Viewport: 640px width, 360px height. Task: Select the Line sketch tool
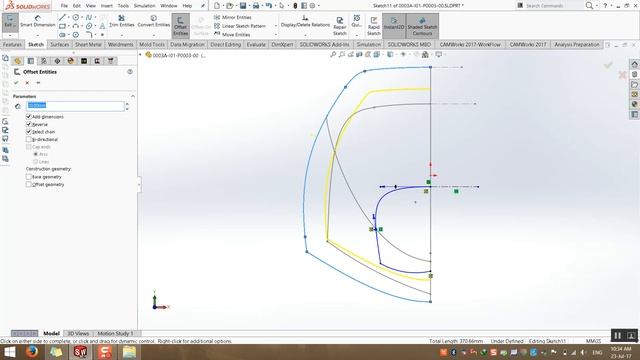pos(62,18)
